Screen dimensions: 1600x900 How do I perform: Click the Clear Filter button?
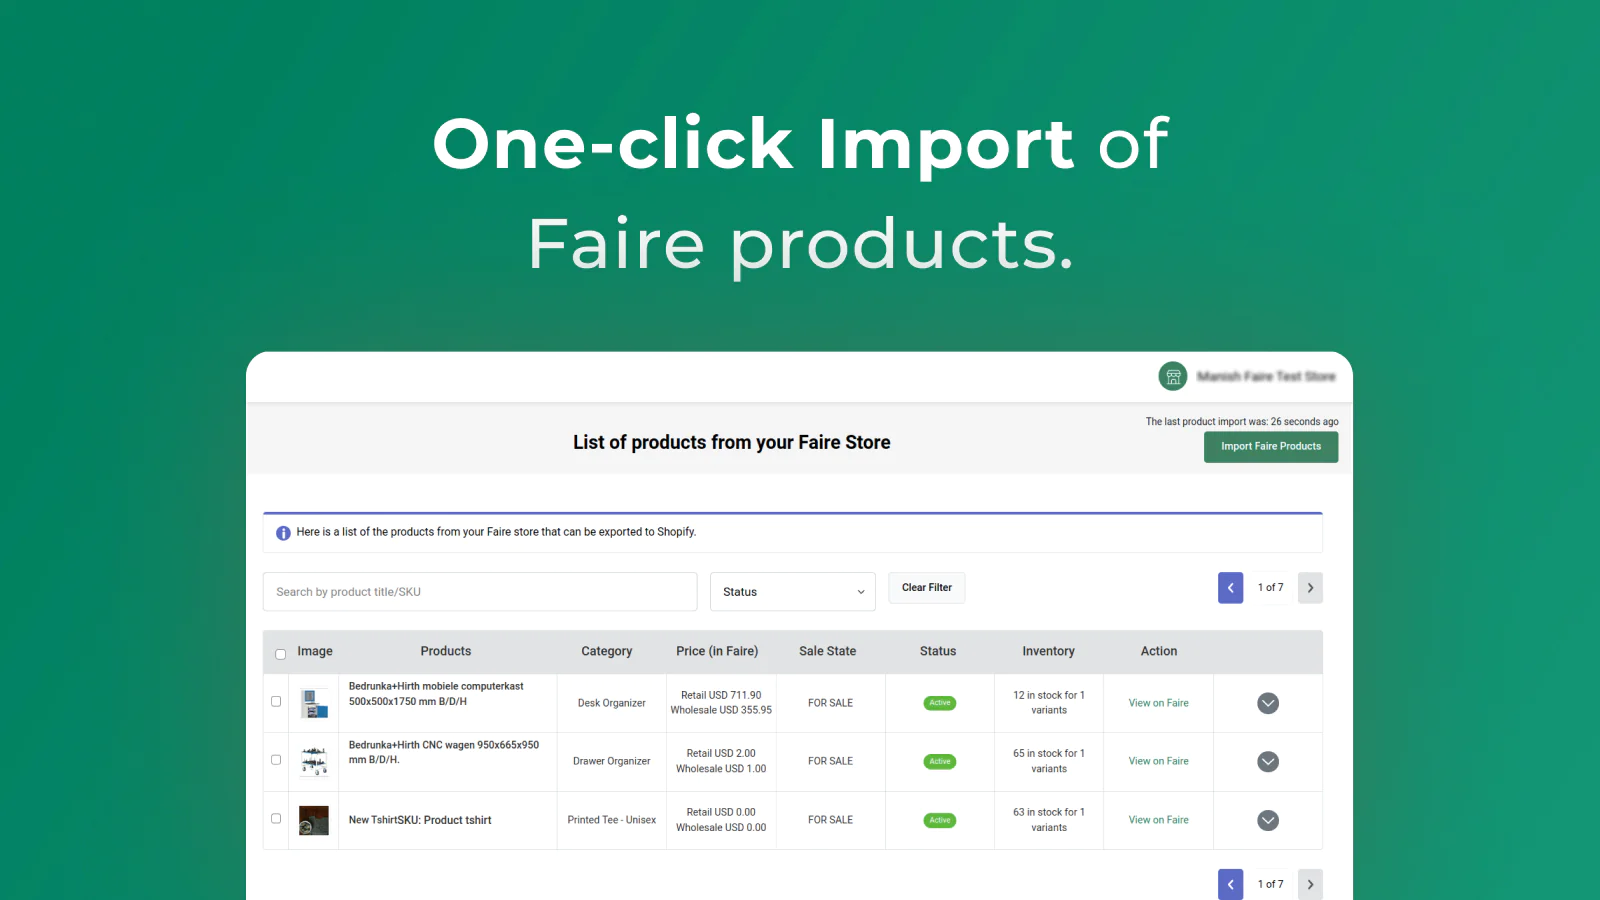click(927, 588)
